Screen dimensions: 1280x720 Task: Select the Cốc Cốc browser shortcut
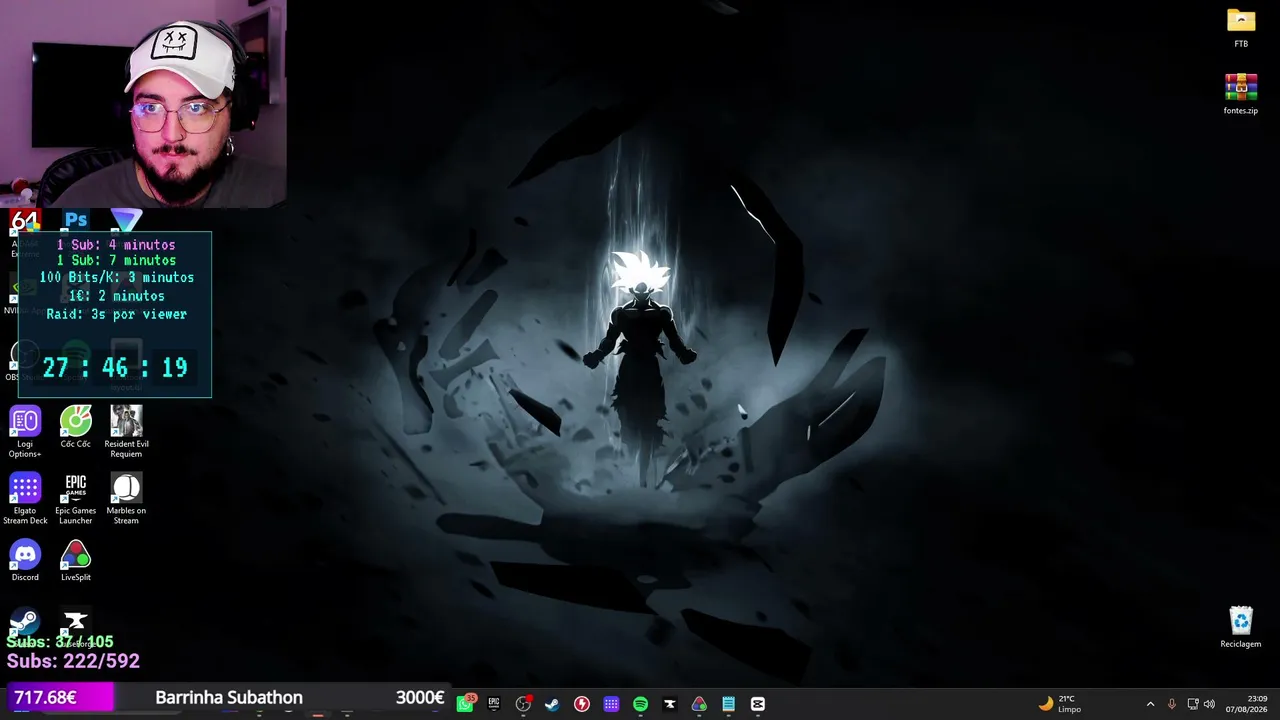(x=75, y=427)
